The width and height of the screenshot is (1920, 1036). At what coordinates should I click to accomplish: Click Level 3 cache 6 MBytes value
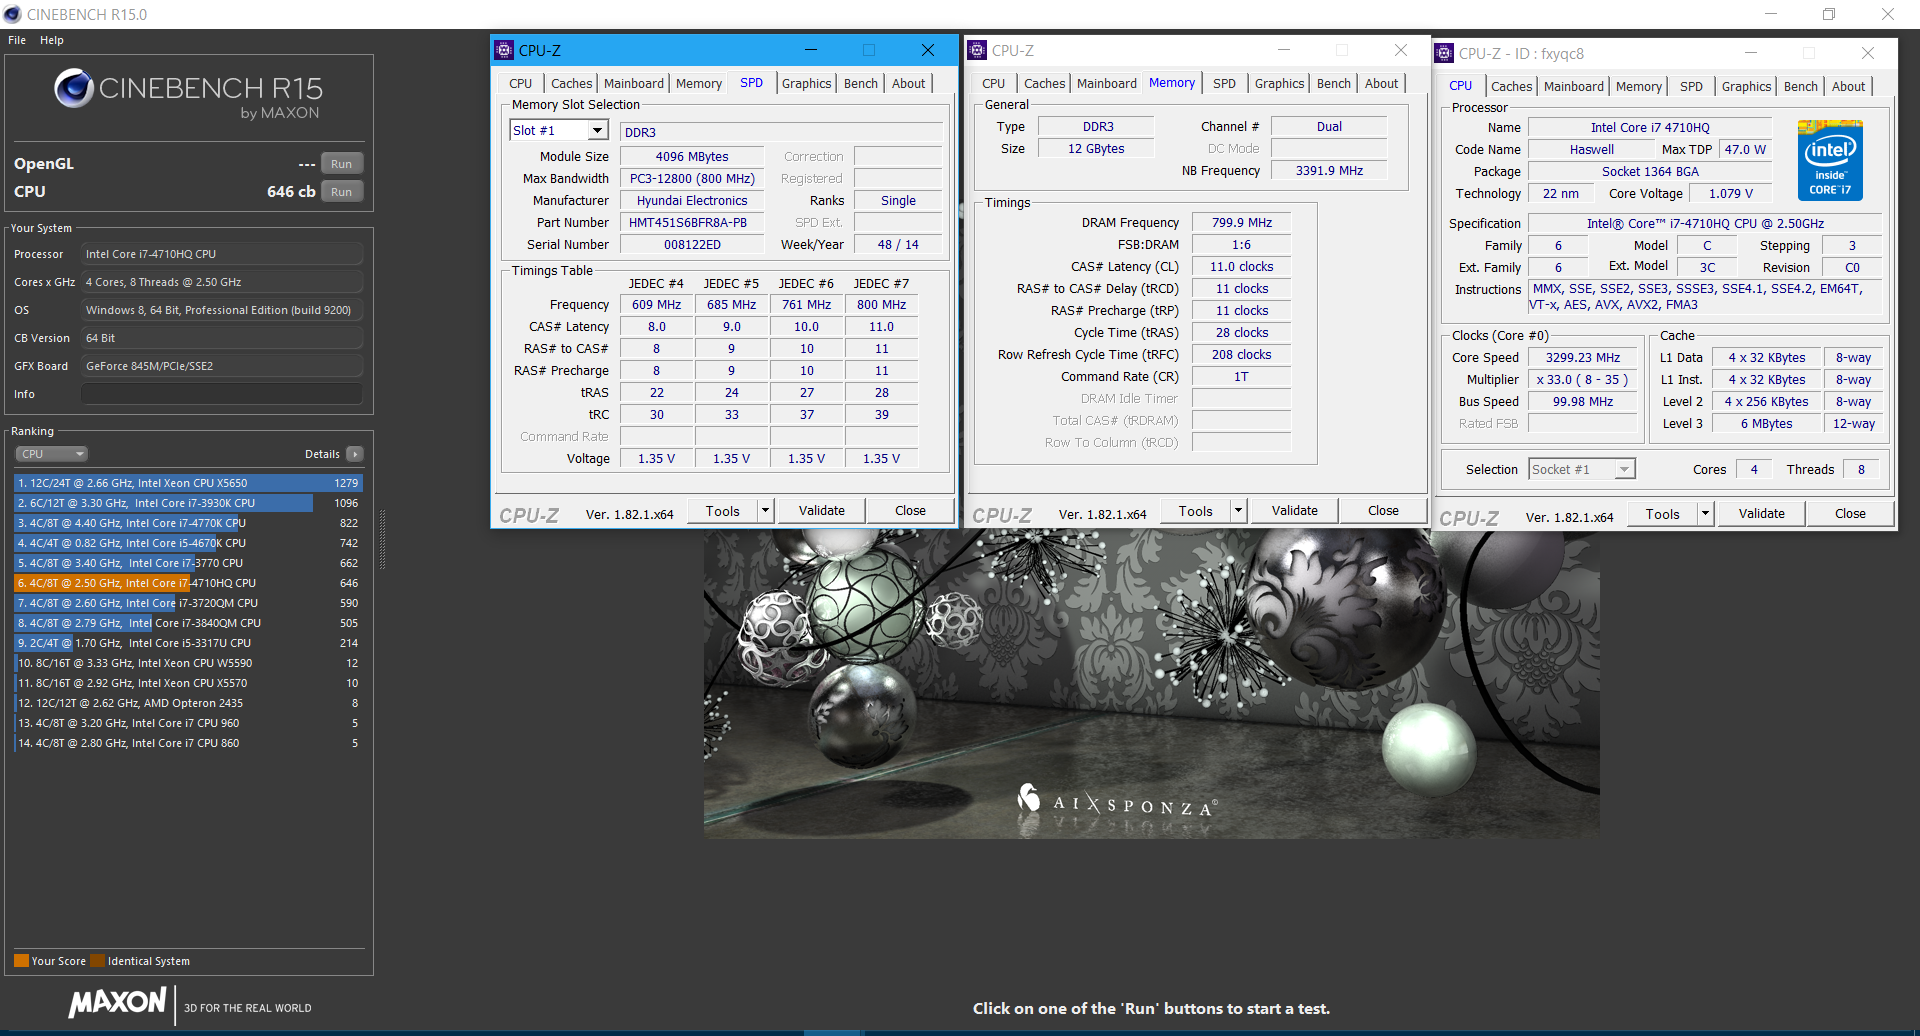pos(1767,423)
